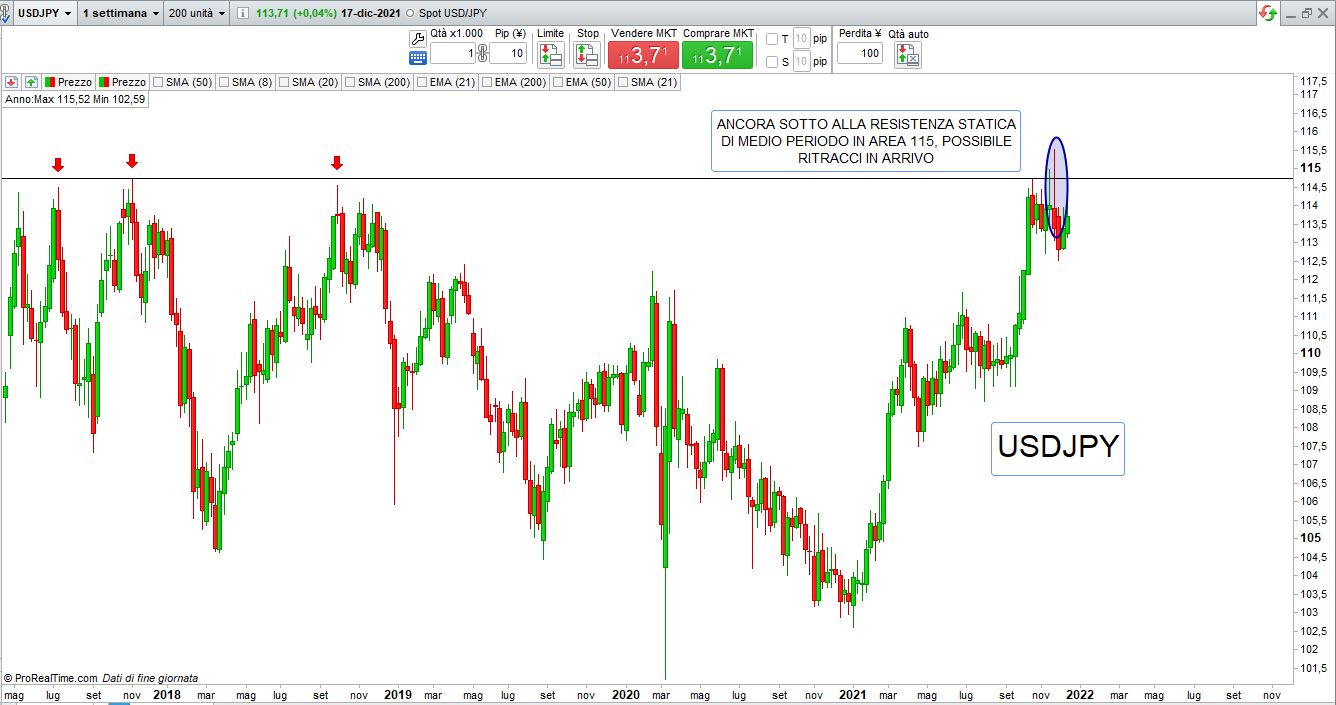Click the green up-arrow indicator icon
This screenshot has height=705, width=1336.
coord(31,82)
